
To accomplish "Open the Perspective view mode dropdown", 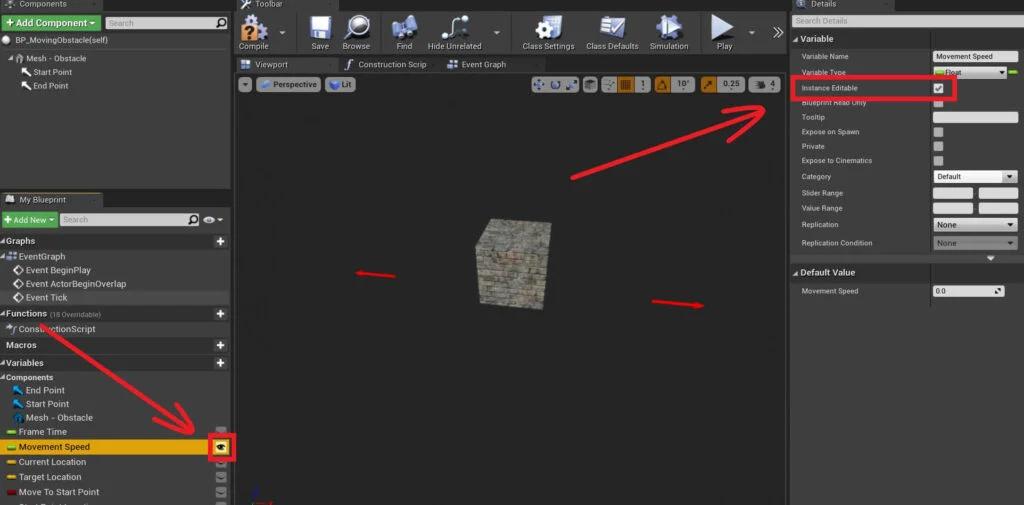I will tap(288, 85).
